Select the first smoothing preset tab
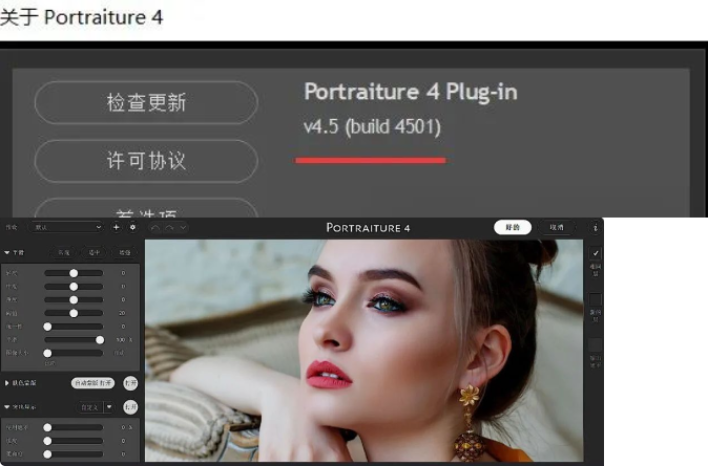 (x=63, y=253)
